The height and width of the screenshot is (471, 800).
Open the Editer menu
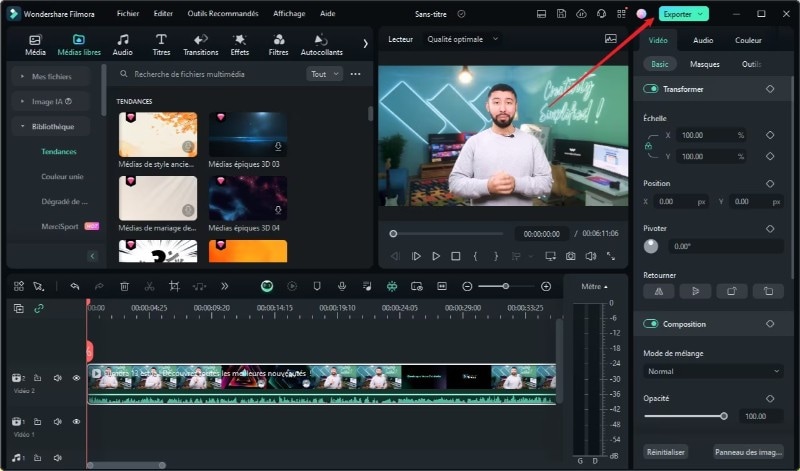click(163, 14)
